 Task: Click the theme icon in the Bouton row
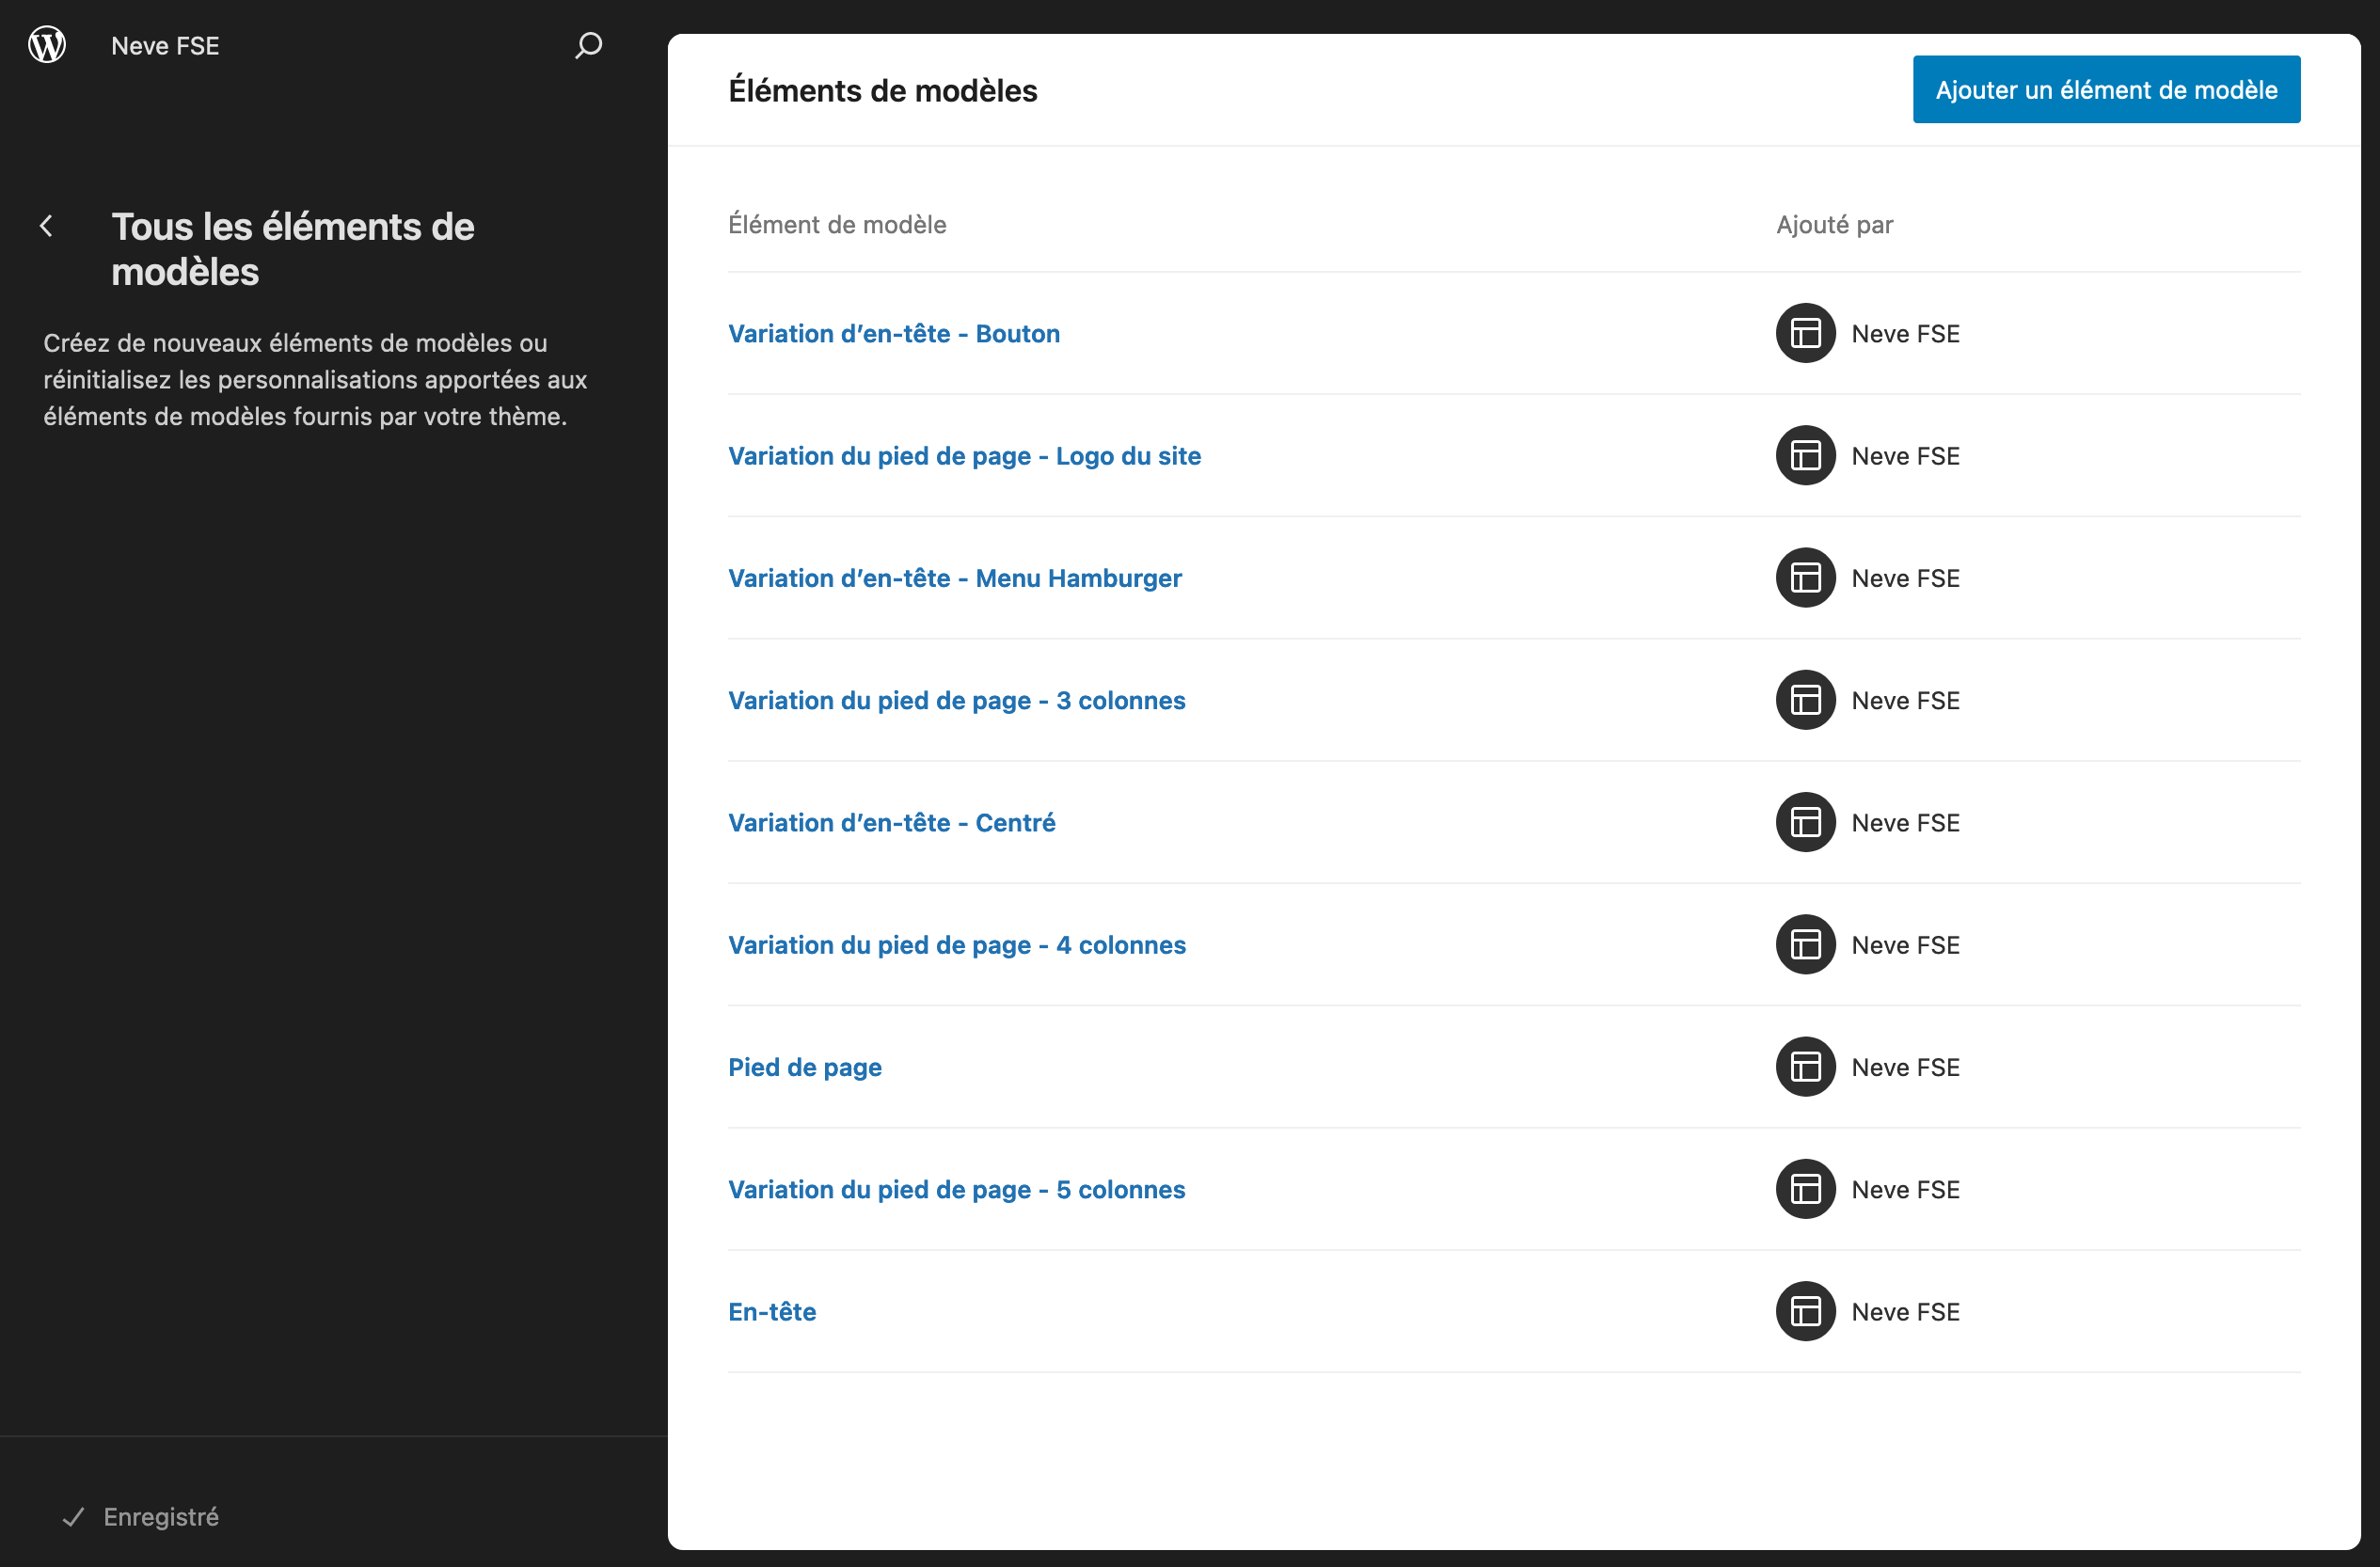click(x=1805, y=334)
